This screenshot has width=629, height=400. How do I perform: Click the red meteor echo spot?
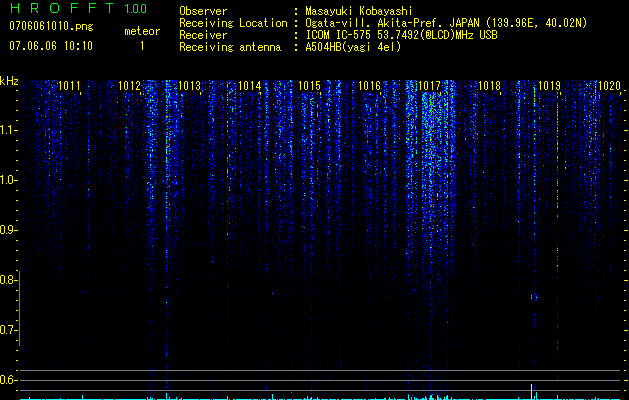click(x=532, y=297)
